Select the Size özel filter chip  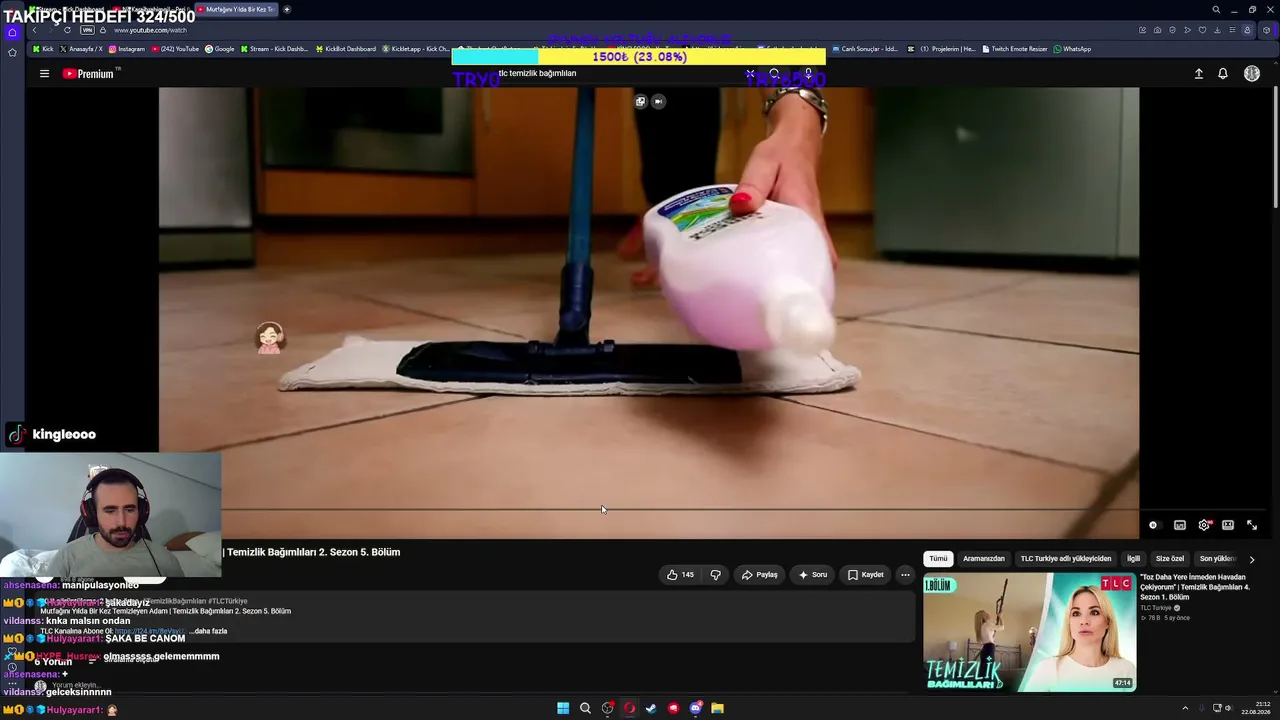click(1170, 559)
